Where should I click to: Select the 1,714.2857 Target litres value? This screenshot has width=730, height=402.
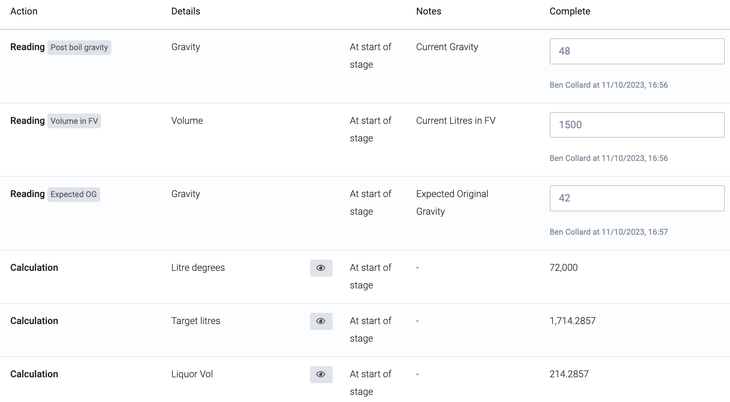(x=573, y=321)
